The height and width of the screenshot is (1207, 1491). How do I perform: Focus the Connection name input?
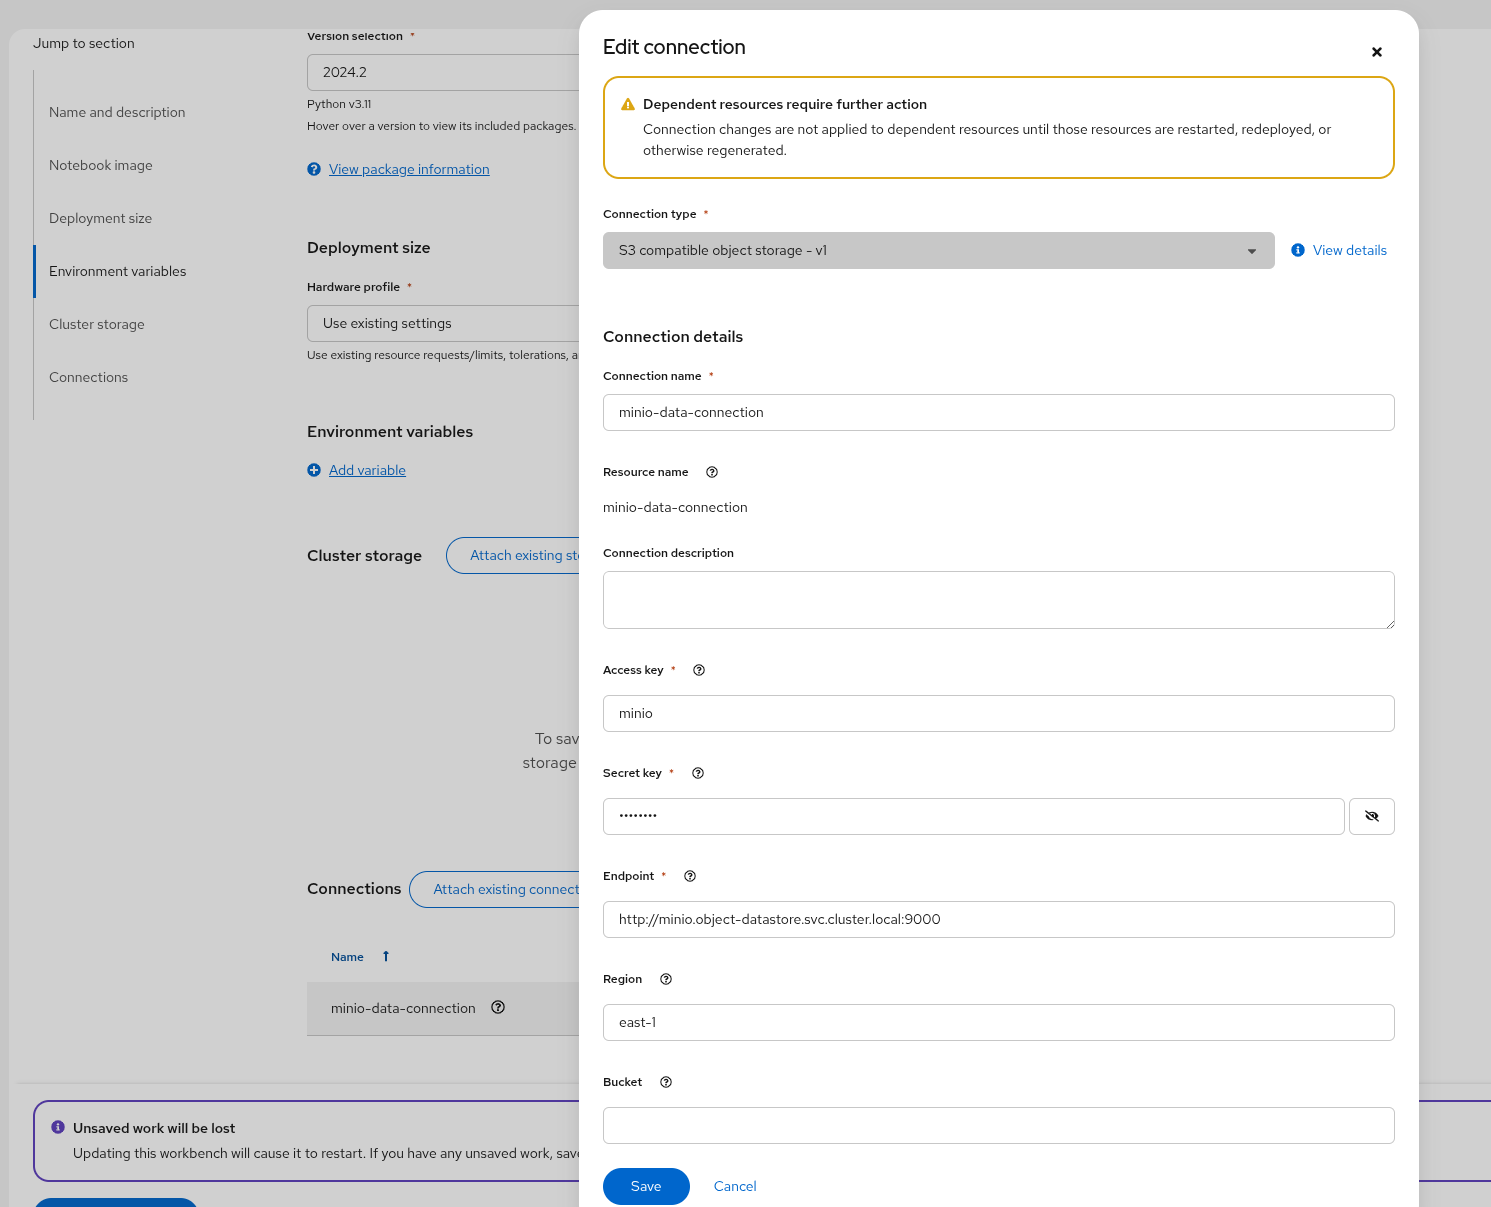coord(999,412)
